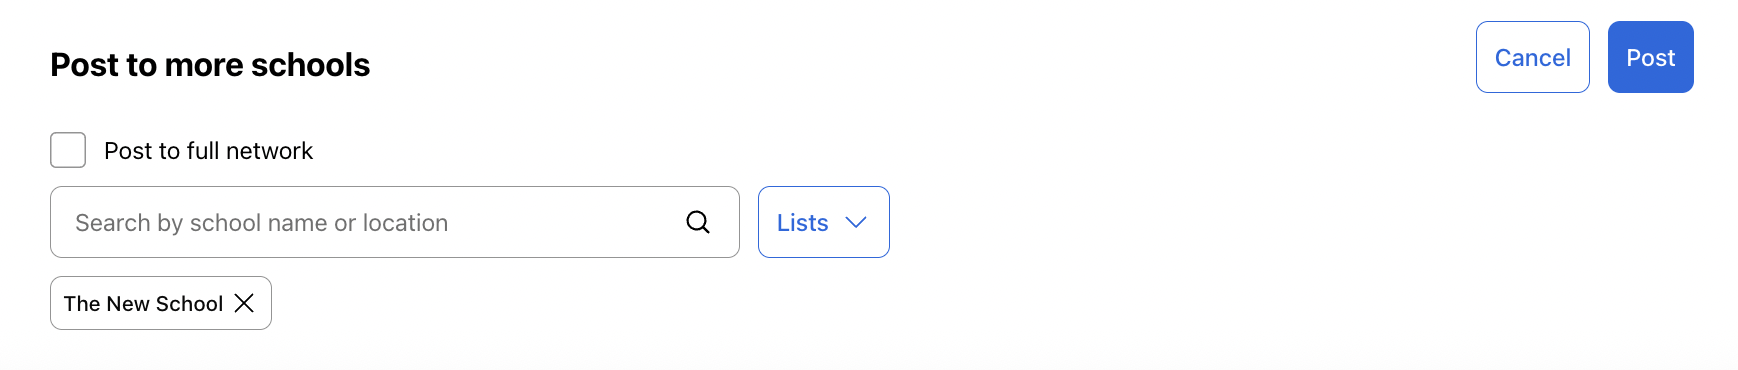1738x370 pixels.
Task: Click the X icon next to The New School
Action: [244, 303]
